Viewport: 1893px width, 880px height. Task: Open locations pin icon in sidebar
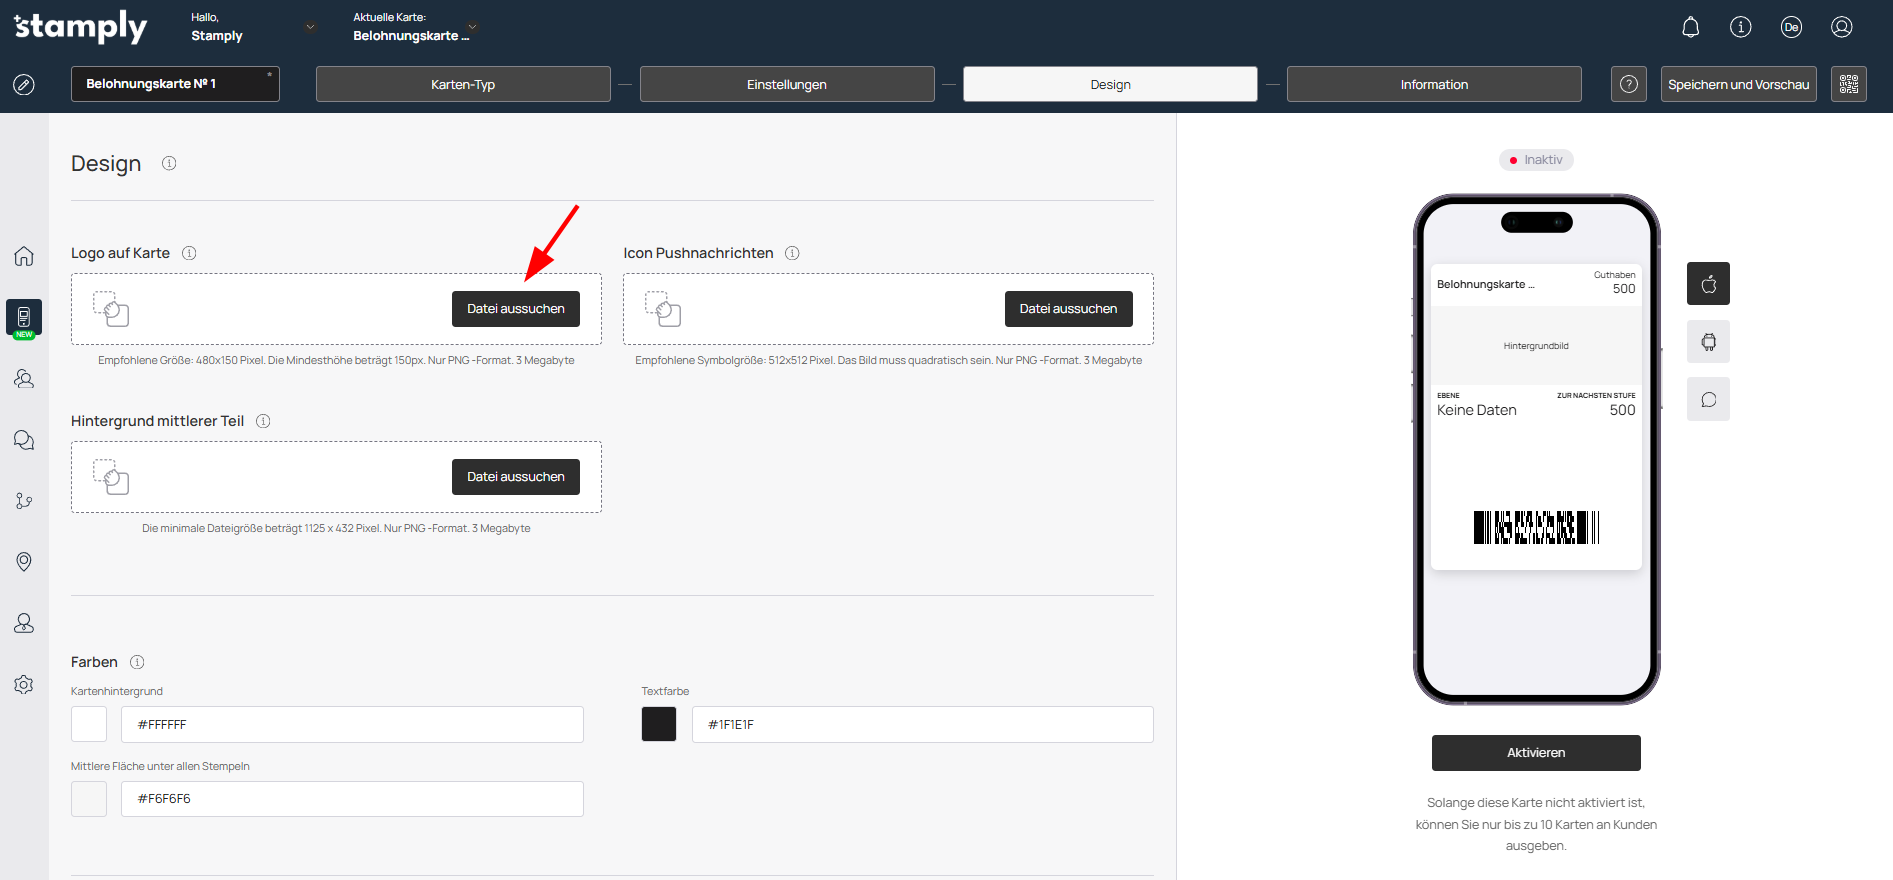pyautogui.click(x=24, y=562)
